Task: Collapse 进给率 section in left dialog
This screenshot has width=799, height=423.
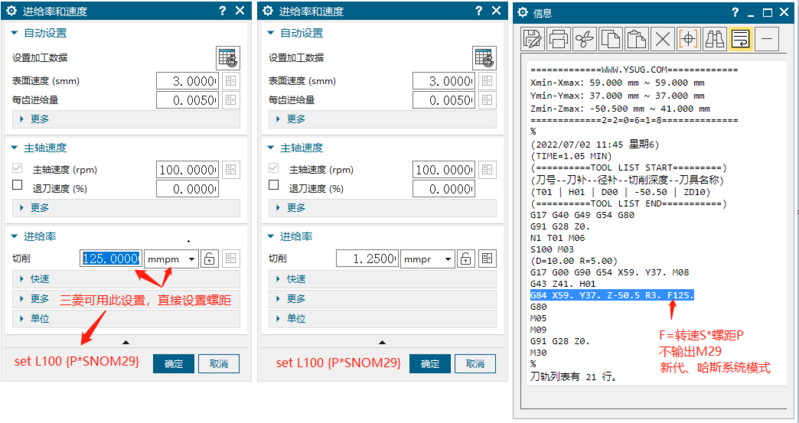Action: (x=14, y=236)
